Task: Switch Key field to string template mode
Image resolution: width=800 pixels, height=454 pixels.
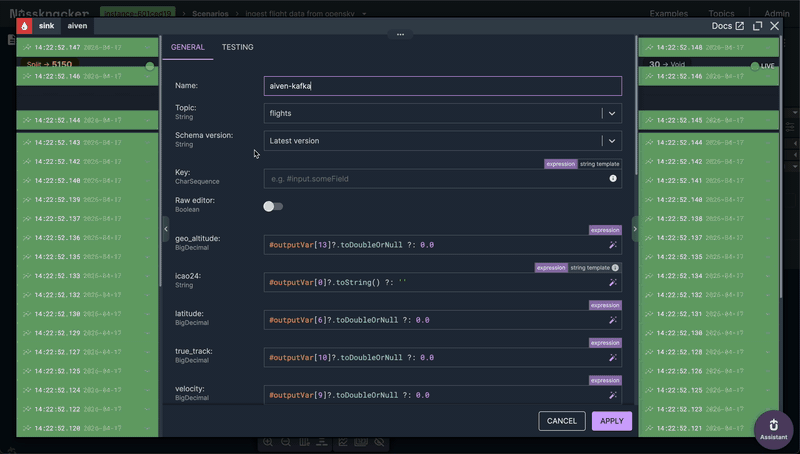Action: [599, 164]
